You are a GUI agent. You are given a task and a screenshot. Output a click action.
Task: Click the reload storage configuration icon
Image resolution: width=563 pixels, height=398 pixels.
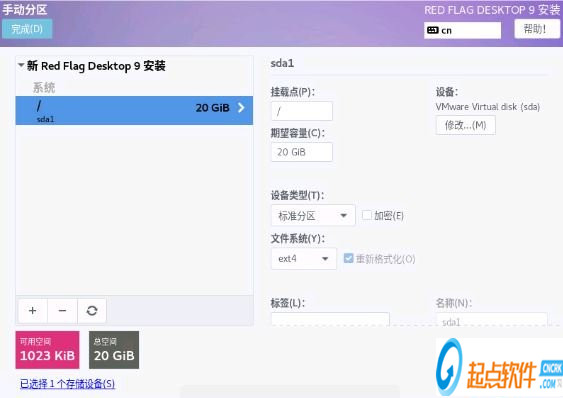coord(92,310)
